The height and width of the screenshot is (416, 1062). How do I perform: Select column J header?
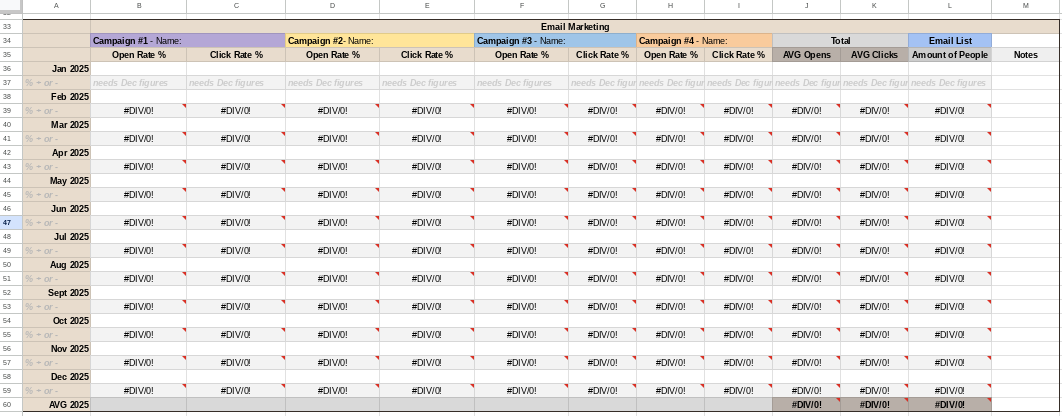[x=807, y=5]
